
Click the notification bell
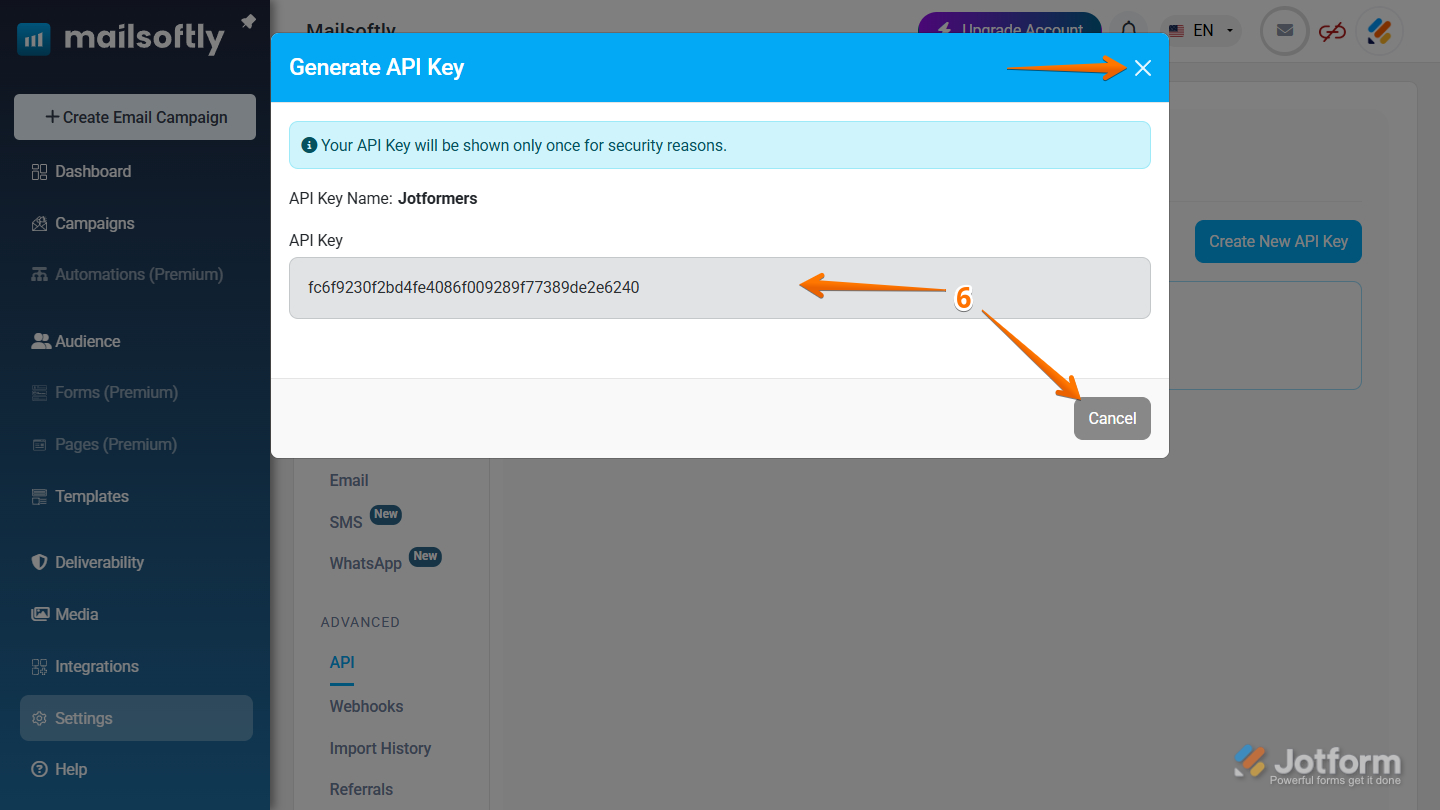(1130, 31)
